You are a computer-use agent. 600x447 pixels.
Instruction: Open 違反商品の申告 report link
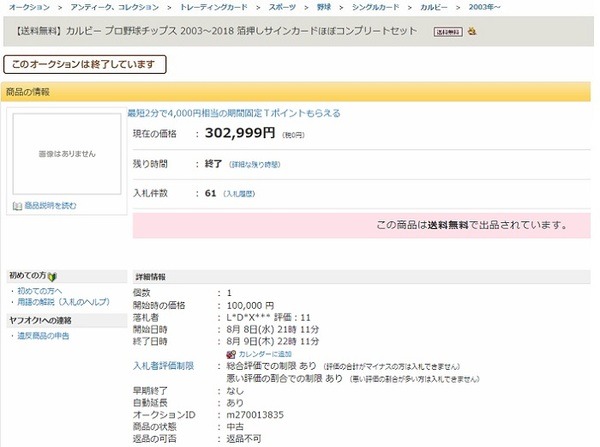(x=43, y=336)
